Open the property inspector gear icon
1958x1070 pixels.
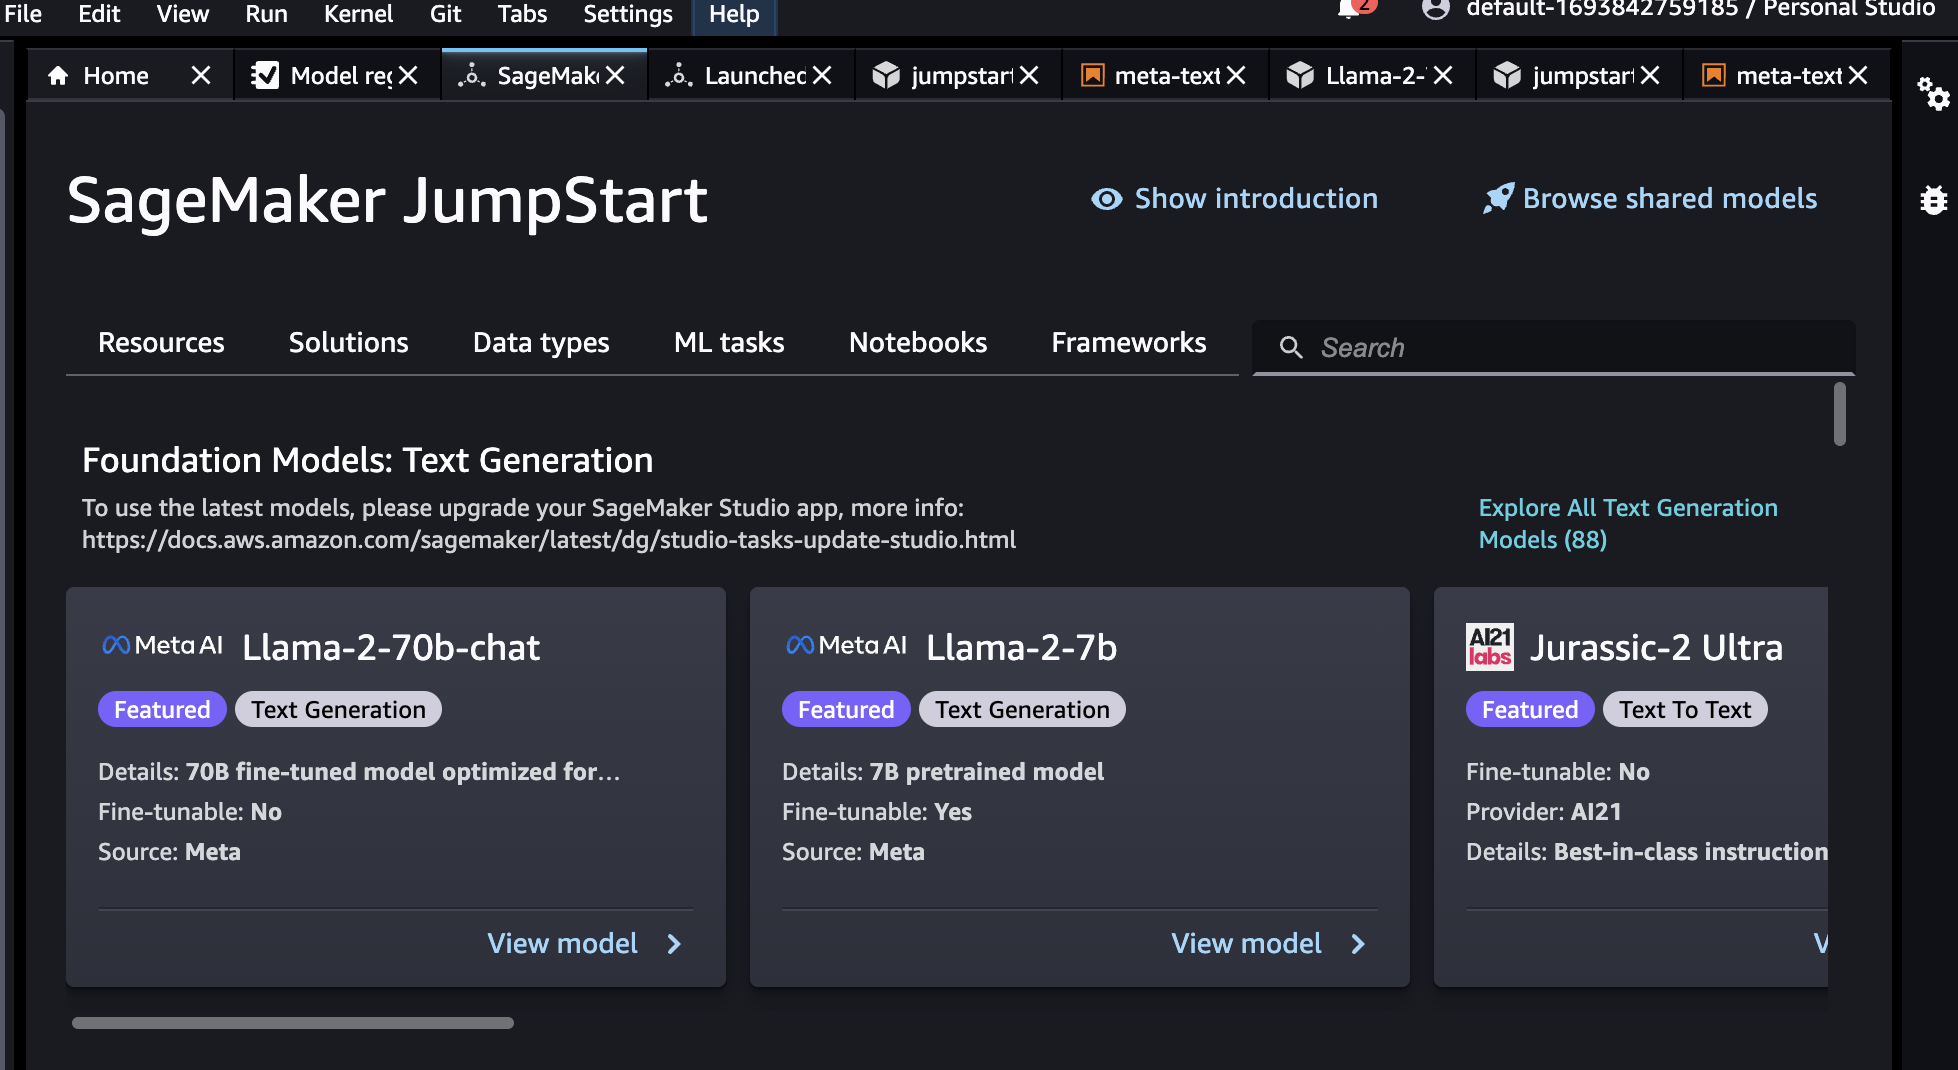(1933, 94)
